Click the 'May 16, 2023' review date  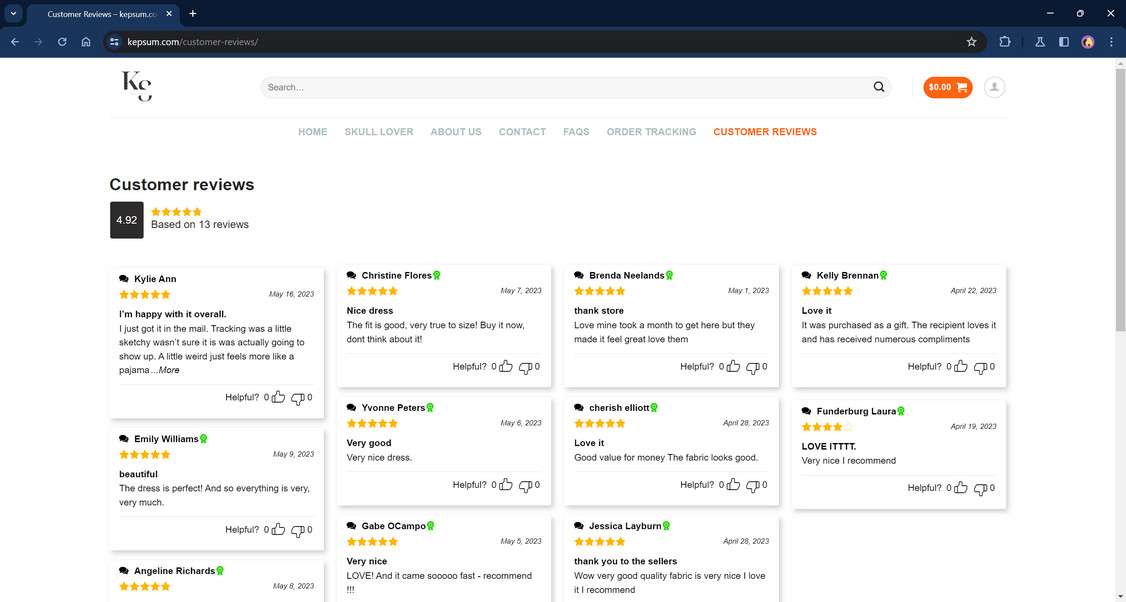pos(292,294)
